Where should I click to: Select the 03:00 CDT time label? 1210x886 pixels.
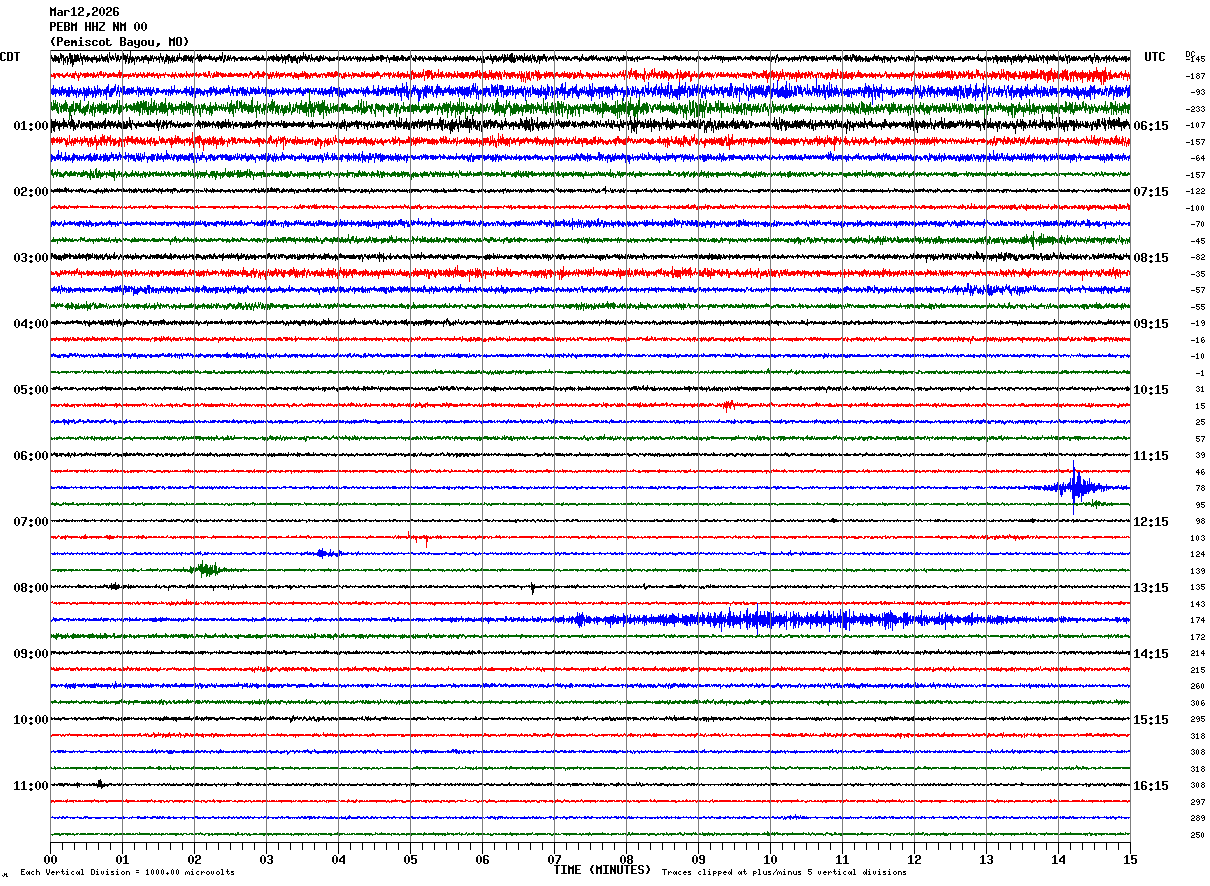(x=31, y=258)
